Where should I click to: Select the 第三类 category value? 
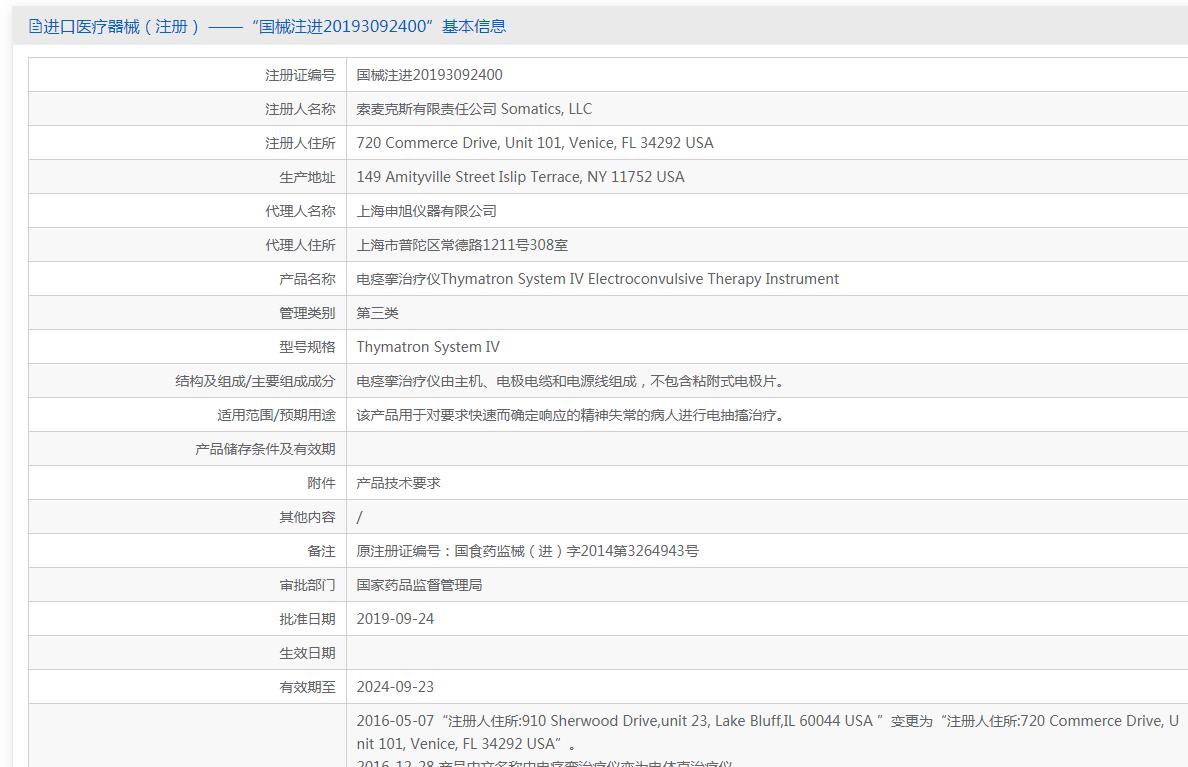tap(377, 314)
